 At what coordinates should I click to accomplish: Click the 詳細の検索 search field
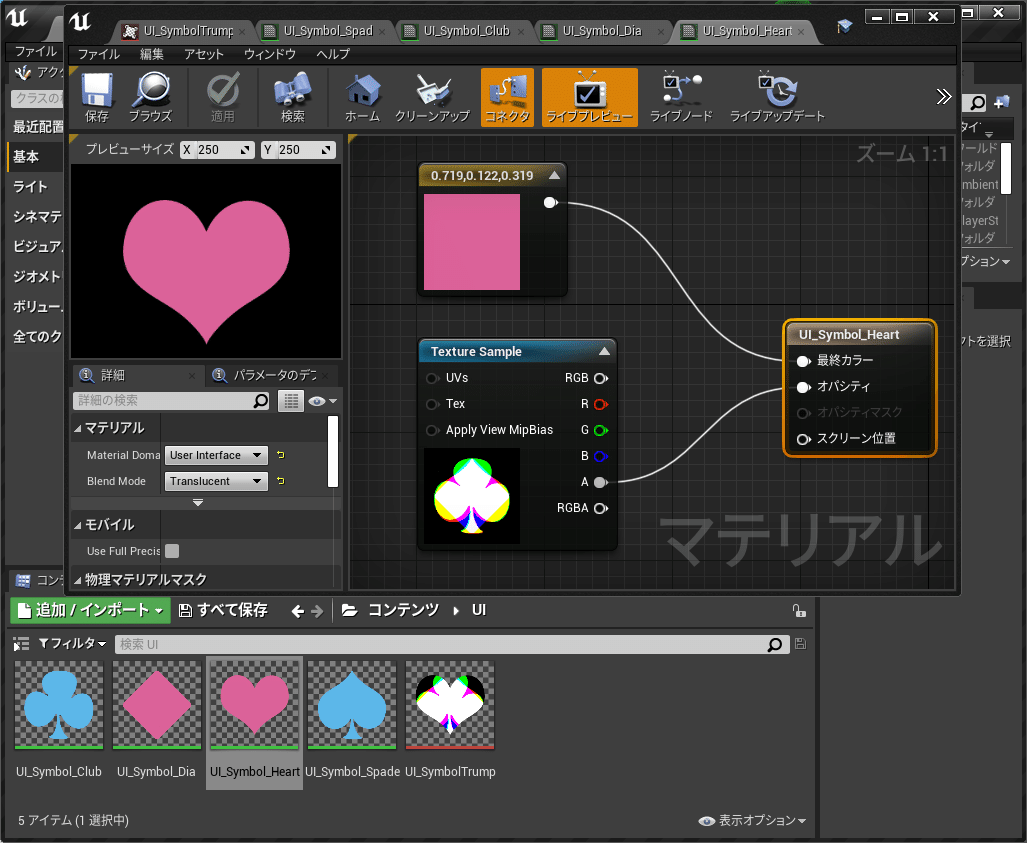(172, 400)
